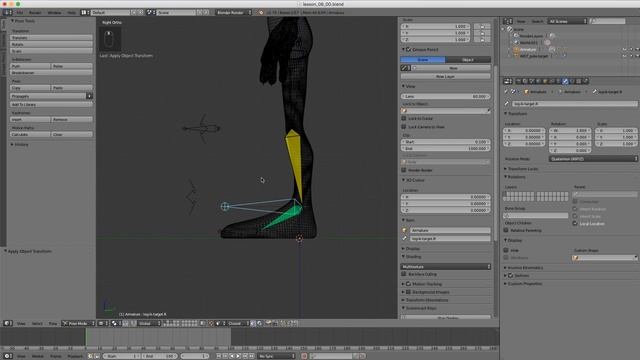This screenshot has width=640, height=360.
Task: Toggle Backface Culling checkbox
Action: 404,274
